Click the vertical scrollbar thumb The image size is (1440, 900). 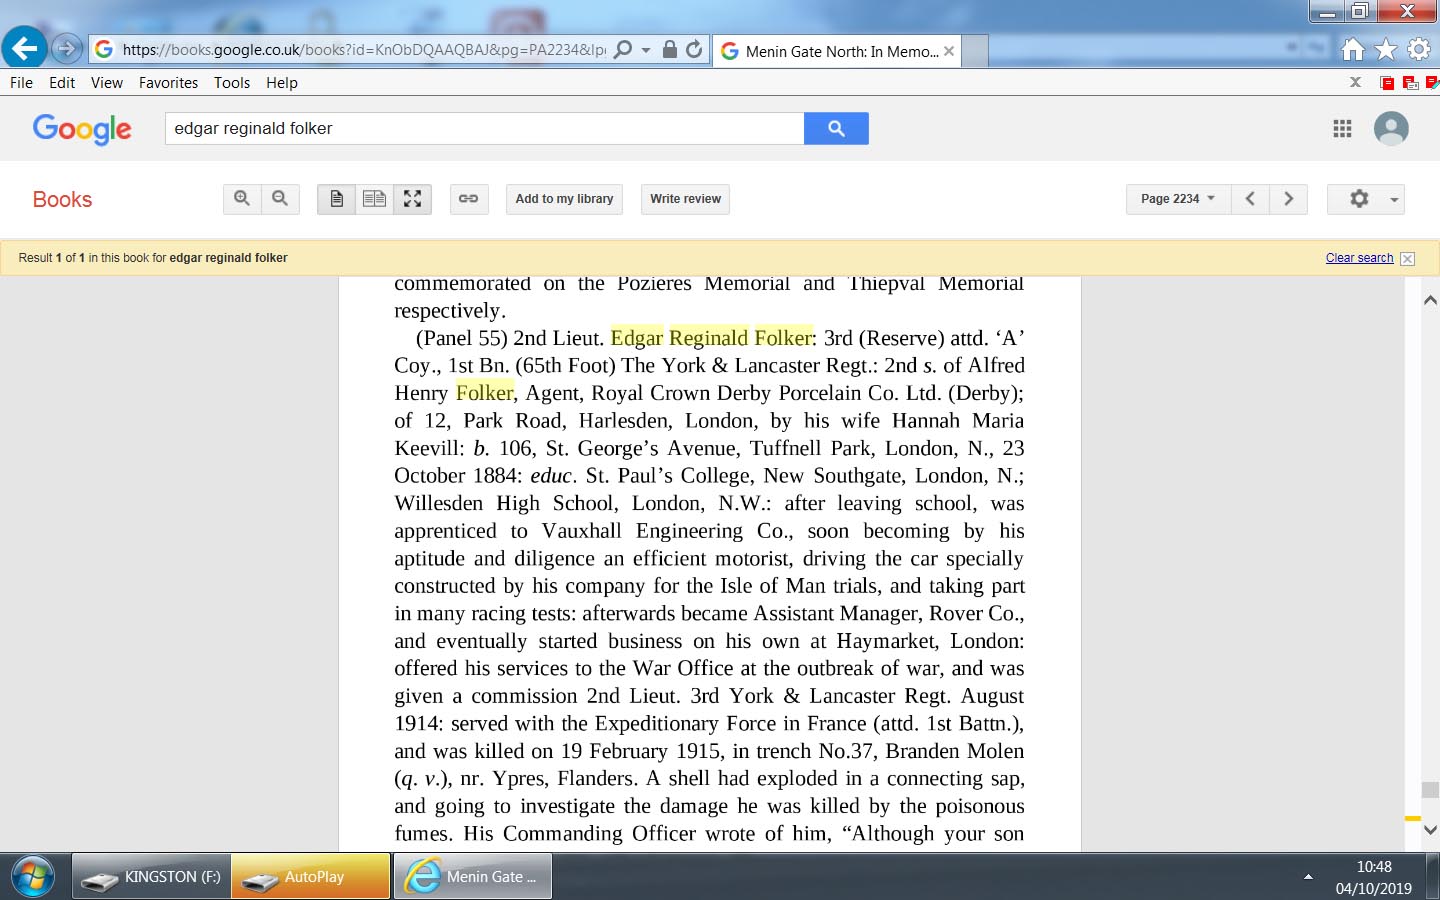click(x=1430, y=790)
